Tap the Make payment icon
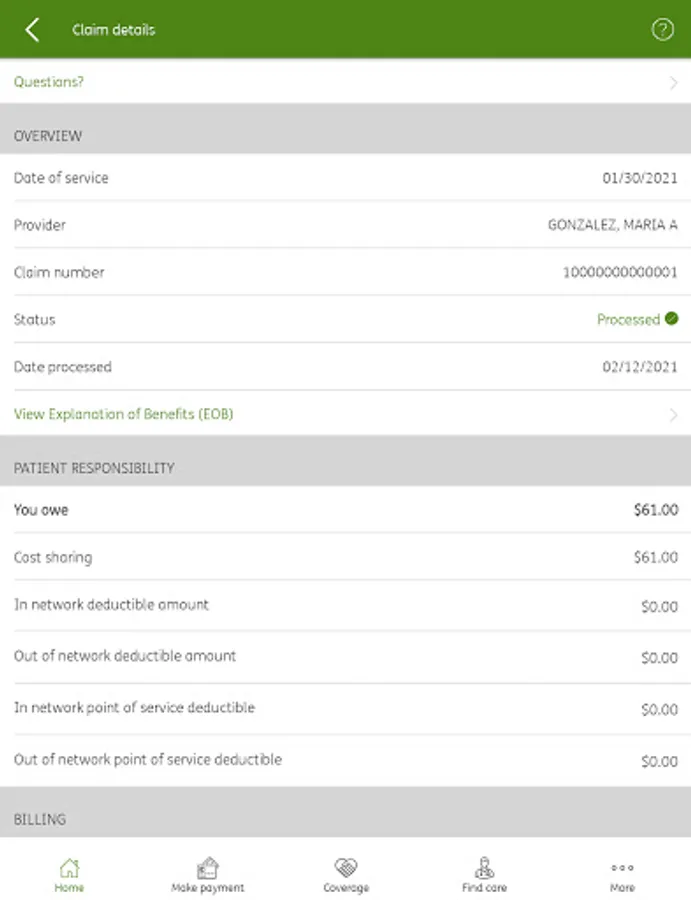691x900 pixels. tap(207, 867)
